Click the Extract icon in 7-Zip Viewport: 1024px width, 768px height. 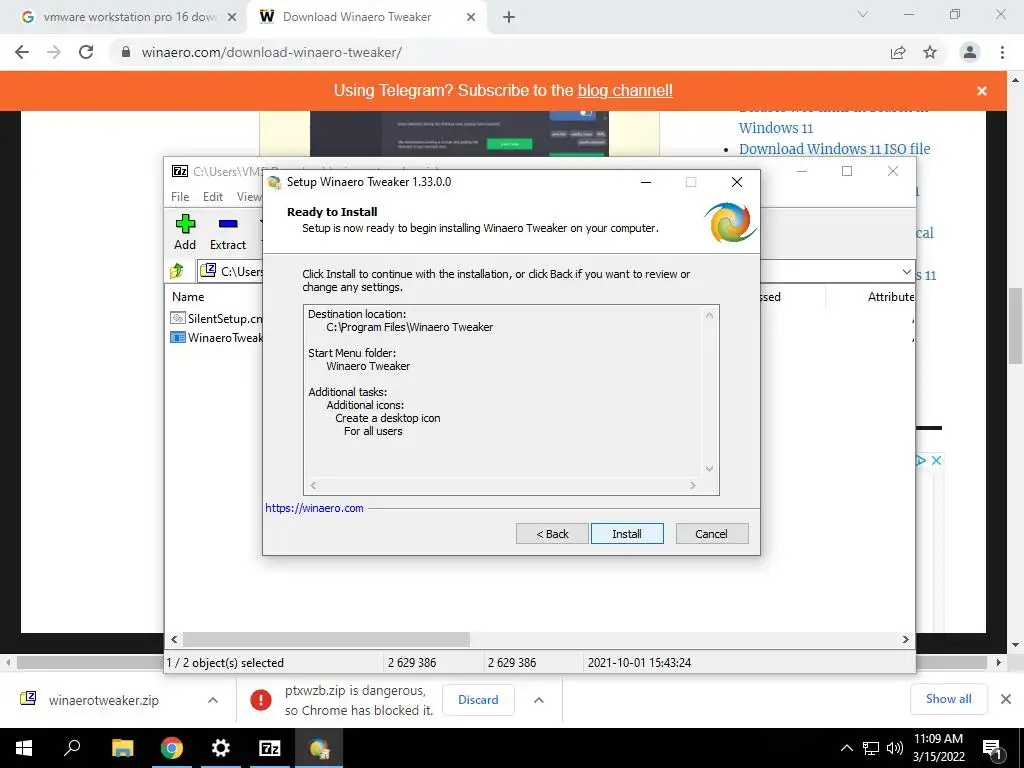(x=227, y=232)
